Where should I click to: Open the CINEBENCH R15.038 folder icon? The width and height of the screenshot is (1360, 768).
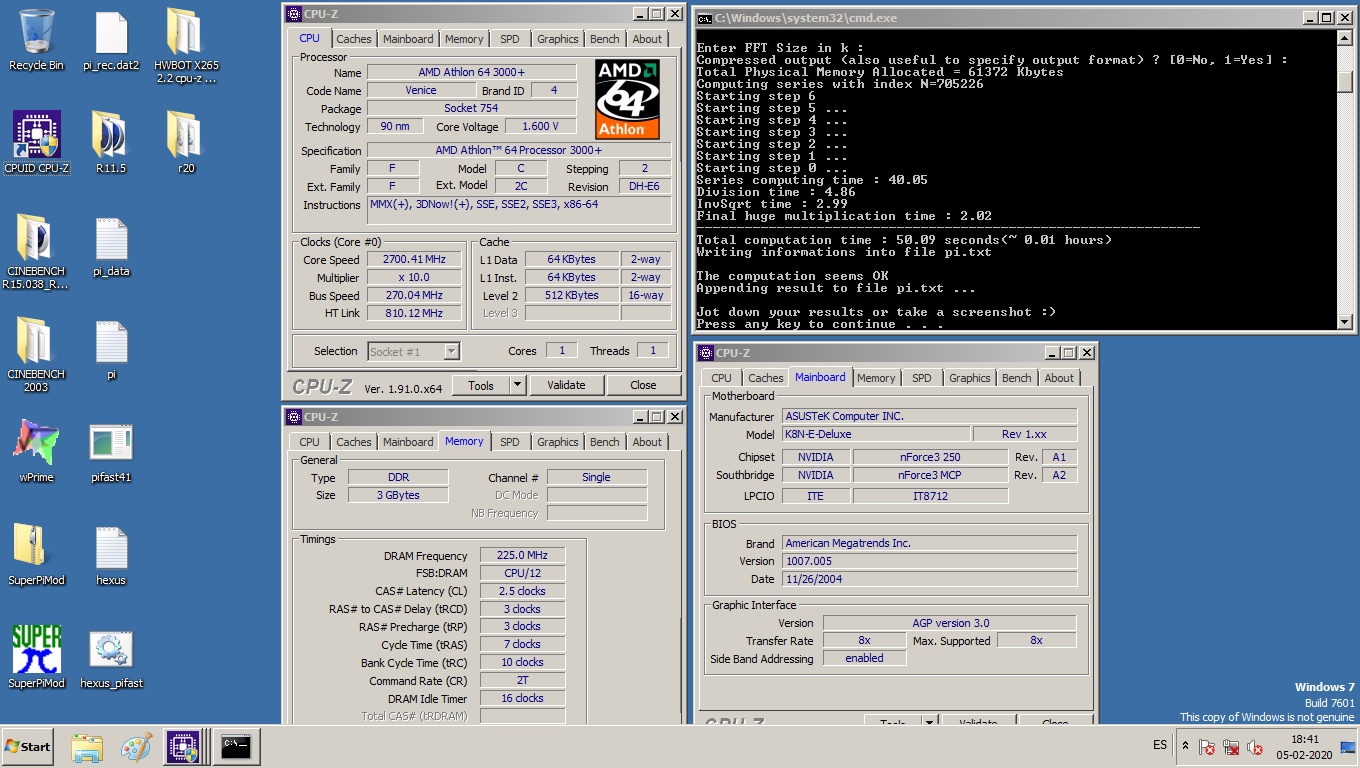(36, 252)
